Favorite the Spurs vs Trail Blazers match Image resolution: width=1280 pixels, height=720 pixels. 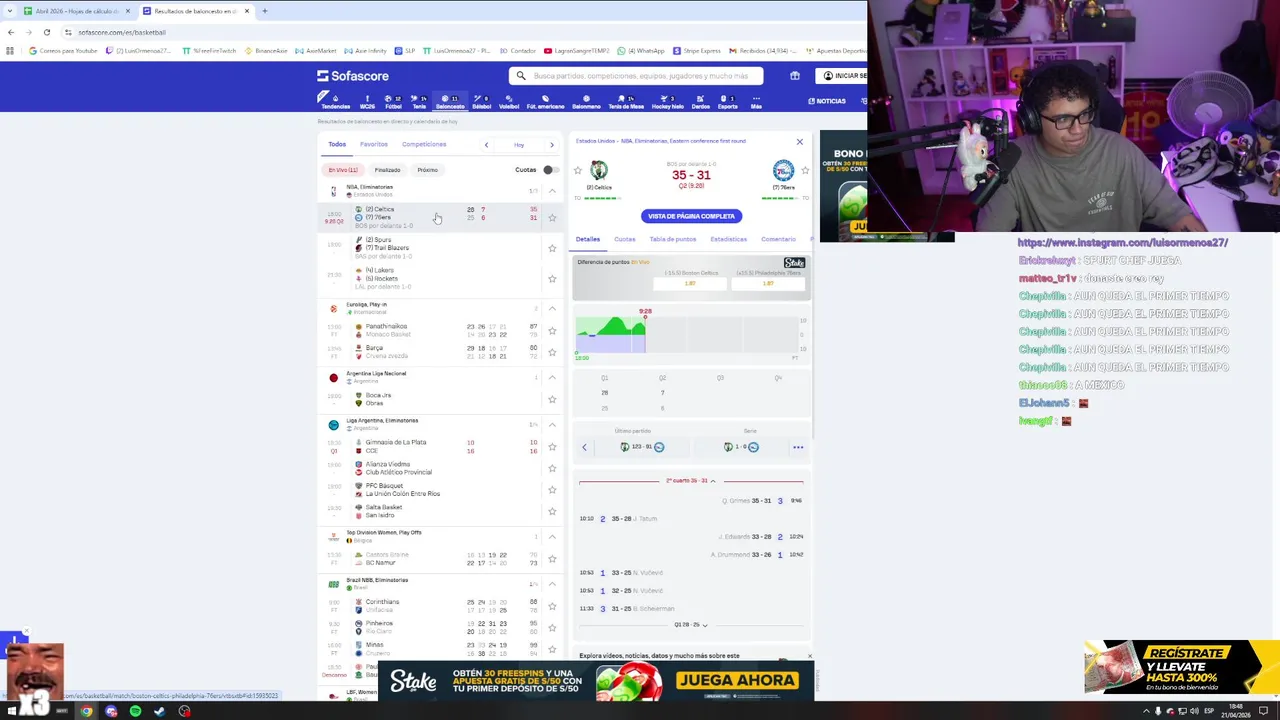[x=552, y=248]
